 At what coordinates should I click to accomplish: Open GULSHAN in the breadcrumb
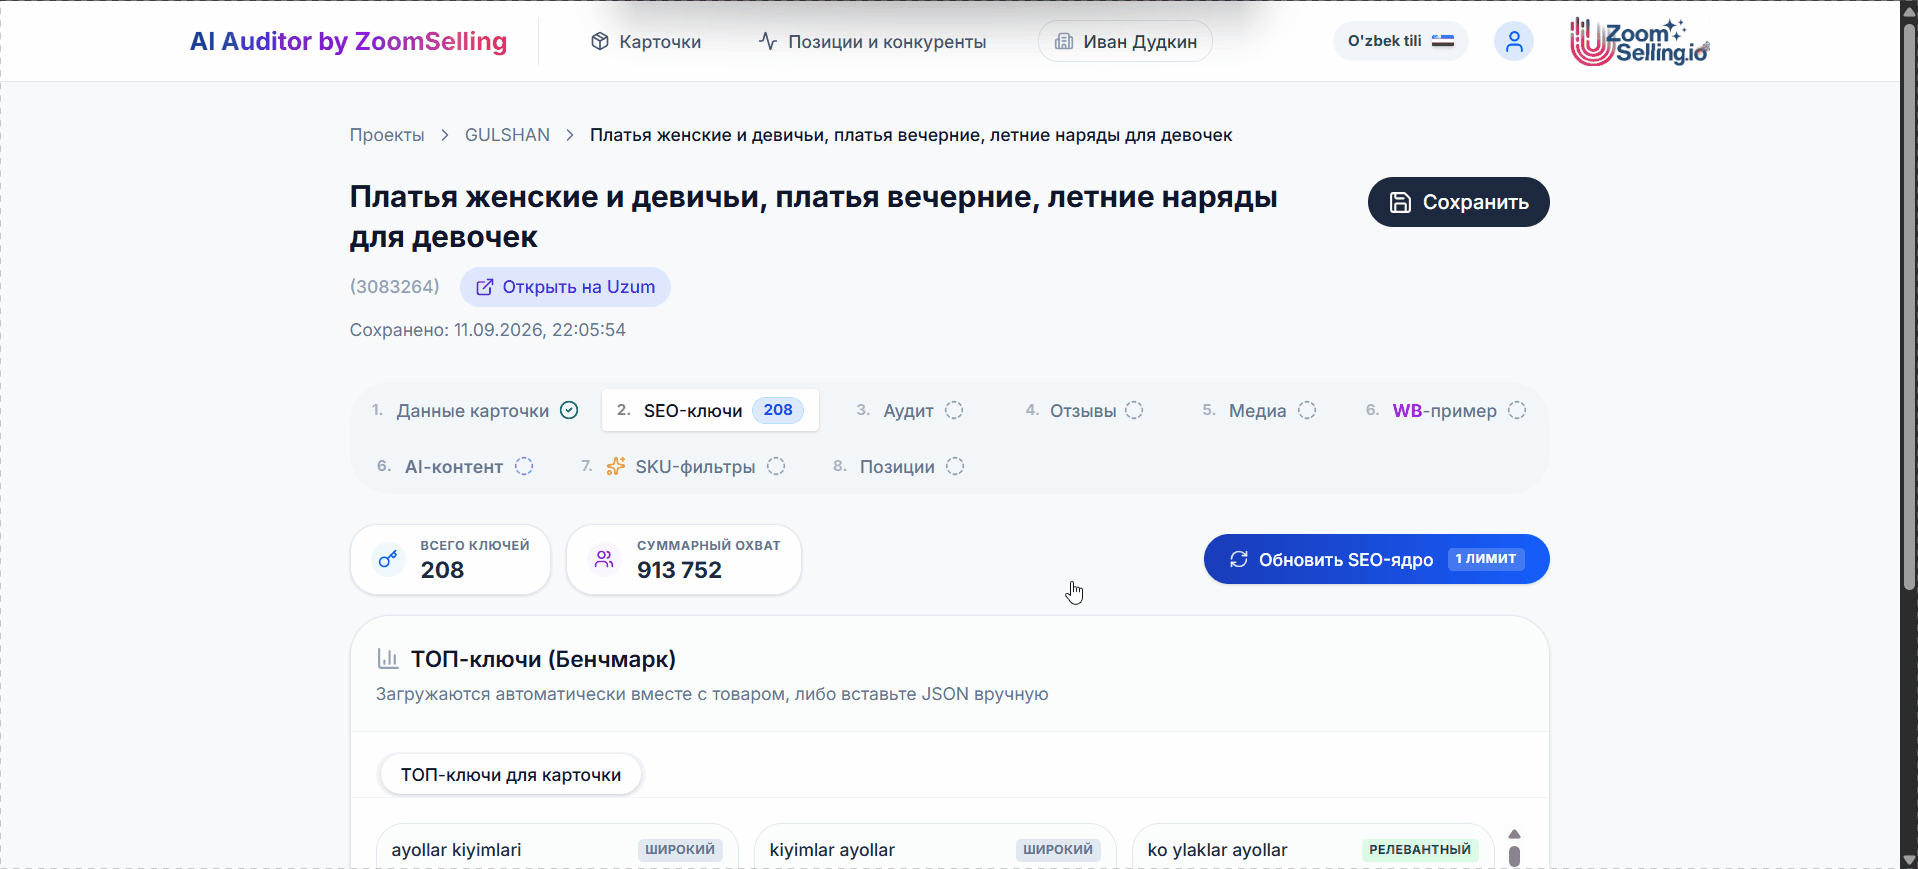click(507, 135)
